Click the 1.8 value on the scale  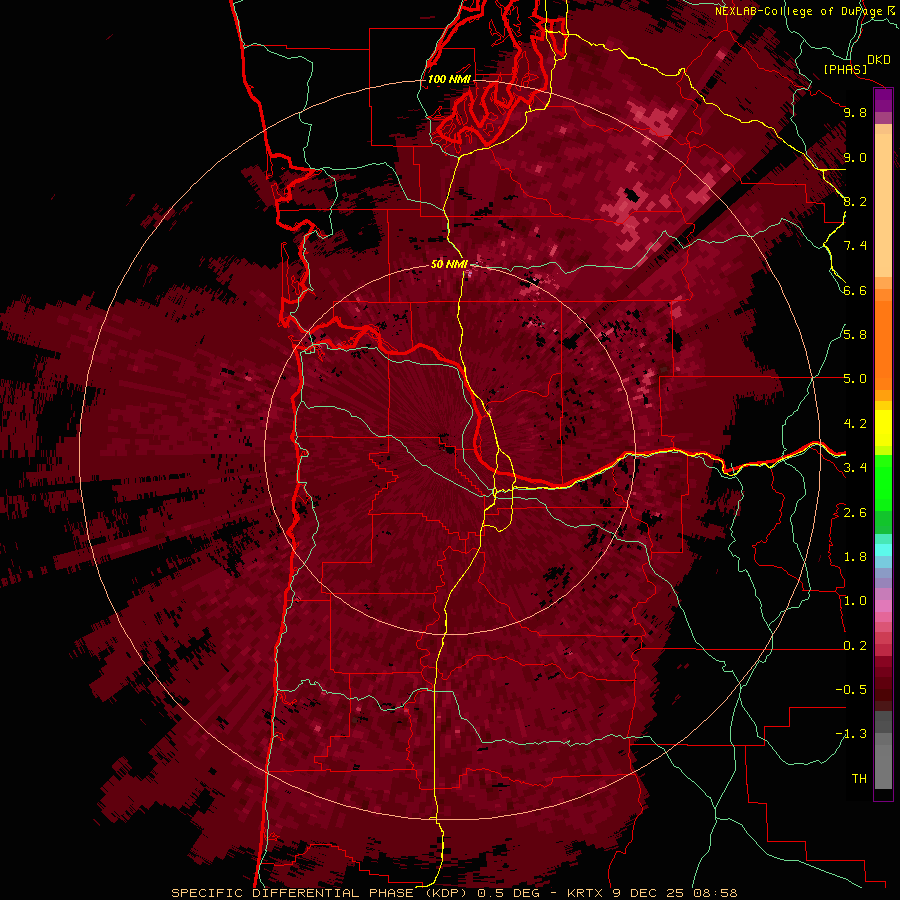(x=855, y=557)
